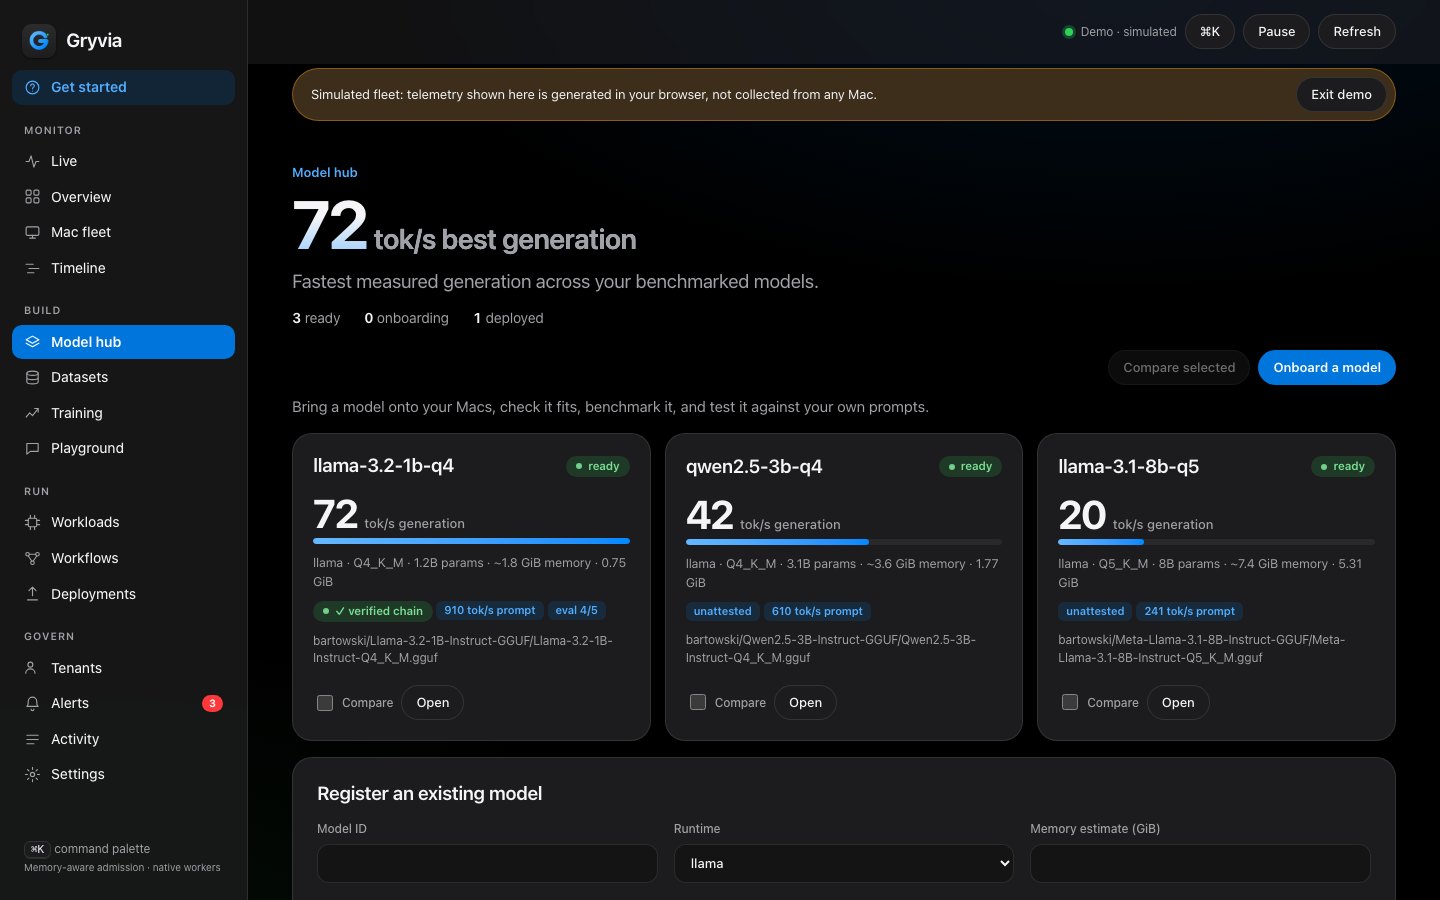Click the Overview grid icon
Image resolution: width=1440 pixels, height=900 pixels.
[x=33, y=197]
